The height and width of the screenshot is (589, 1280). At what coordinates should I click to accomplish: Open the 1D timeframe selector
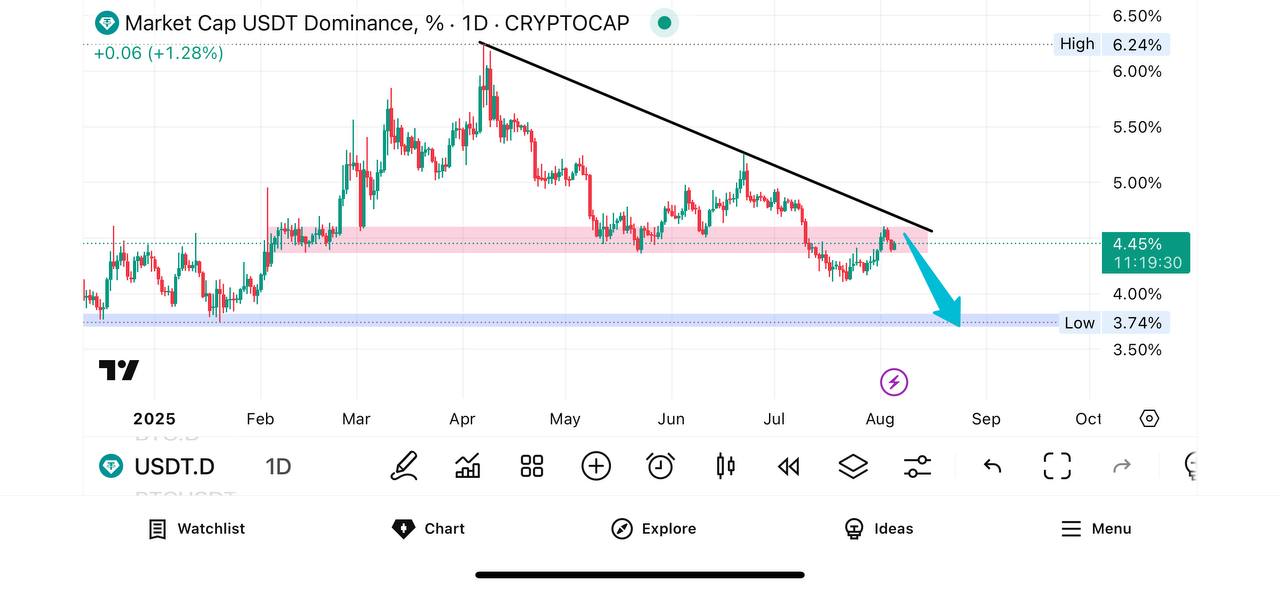[x=278, y=467]
